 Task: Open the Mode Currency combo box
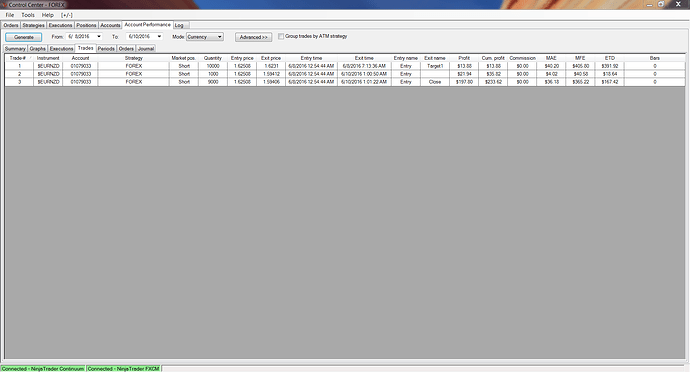click(x=205, y=37)
